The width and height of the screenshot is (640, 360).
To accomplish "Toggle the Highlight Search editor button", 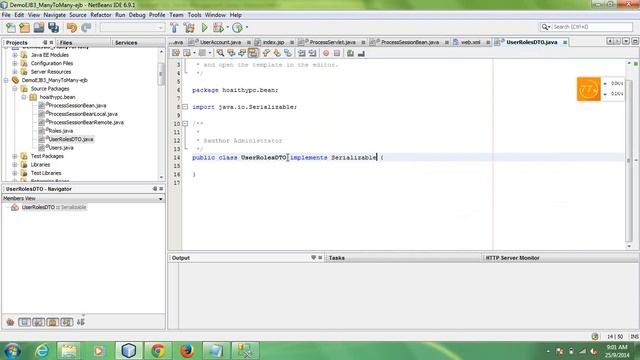I will [x=253, y=53].
